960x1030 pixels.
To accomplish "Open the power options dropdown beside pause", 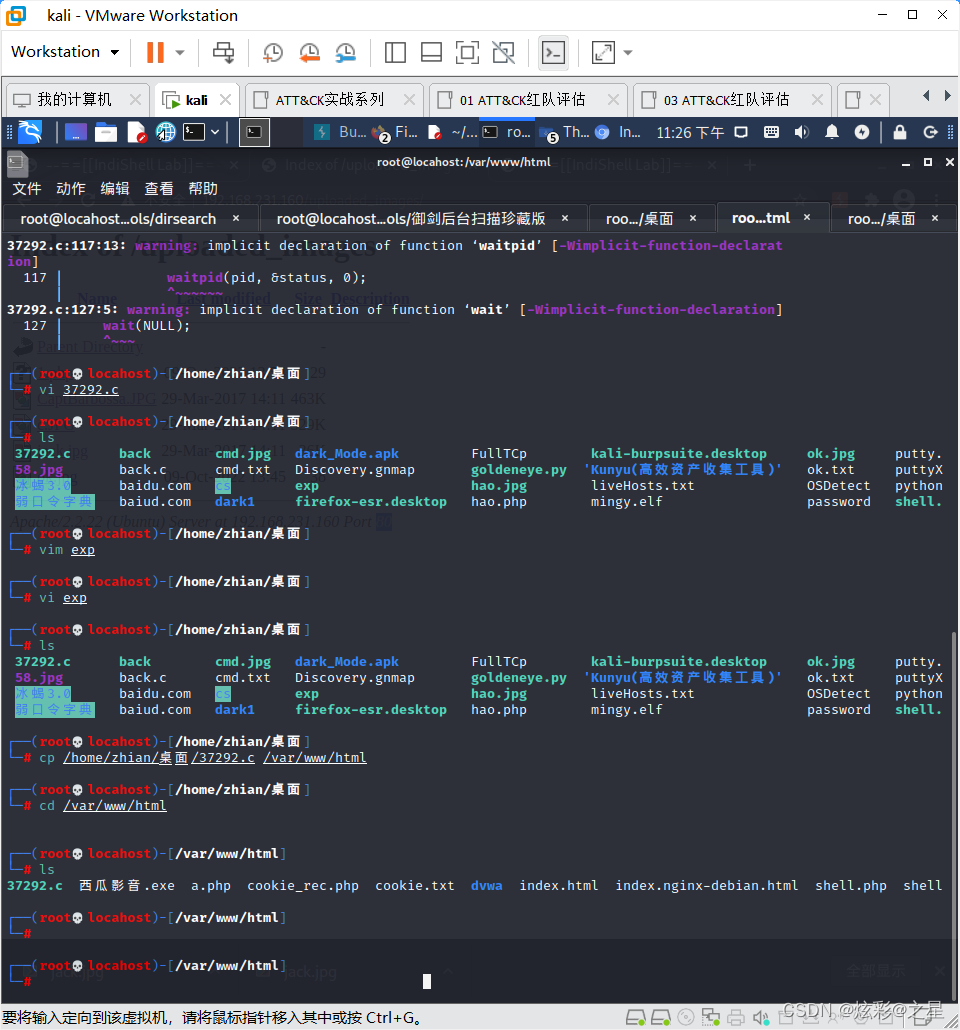I will pyautogui.click(x=180, y=53).
